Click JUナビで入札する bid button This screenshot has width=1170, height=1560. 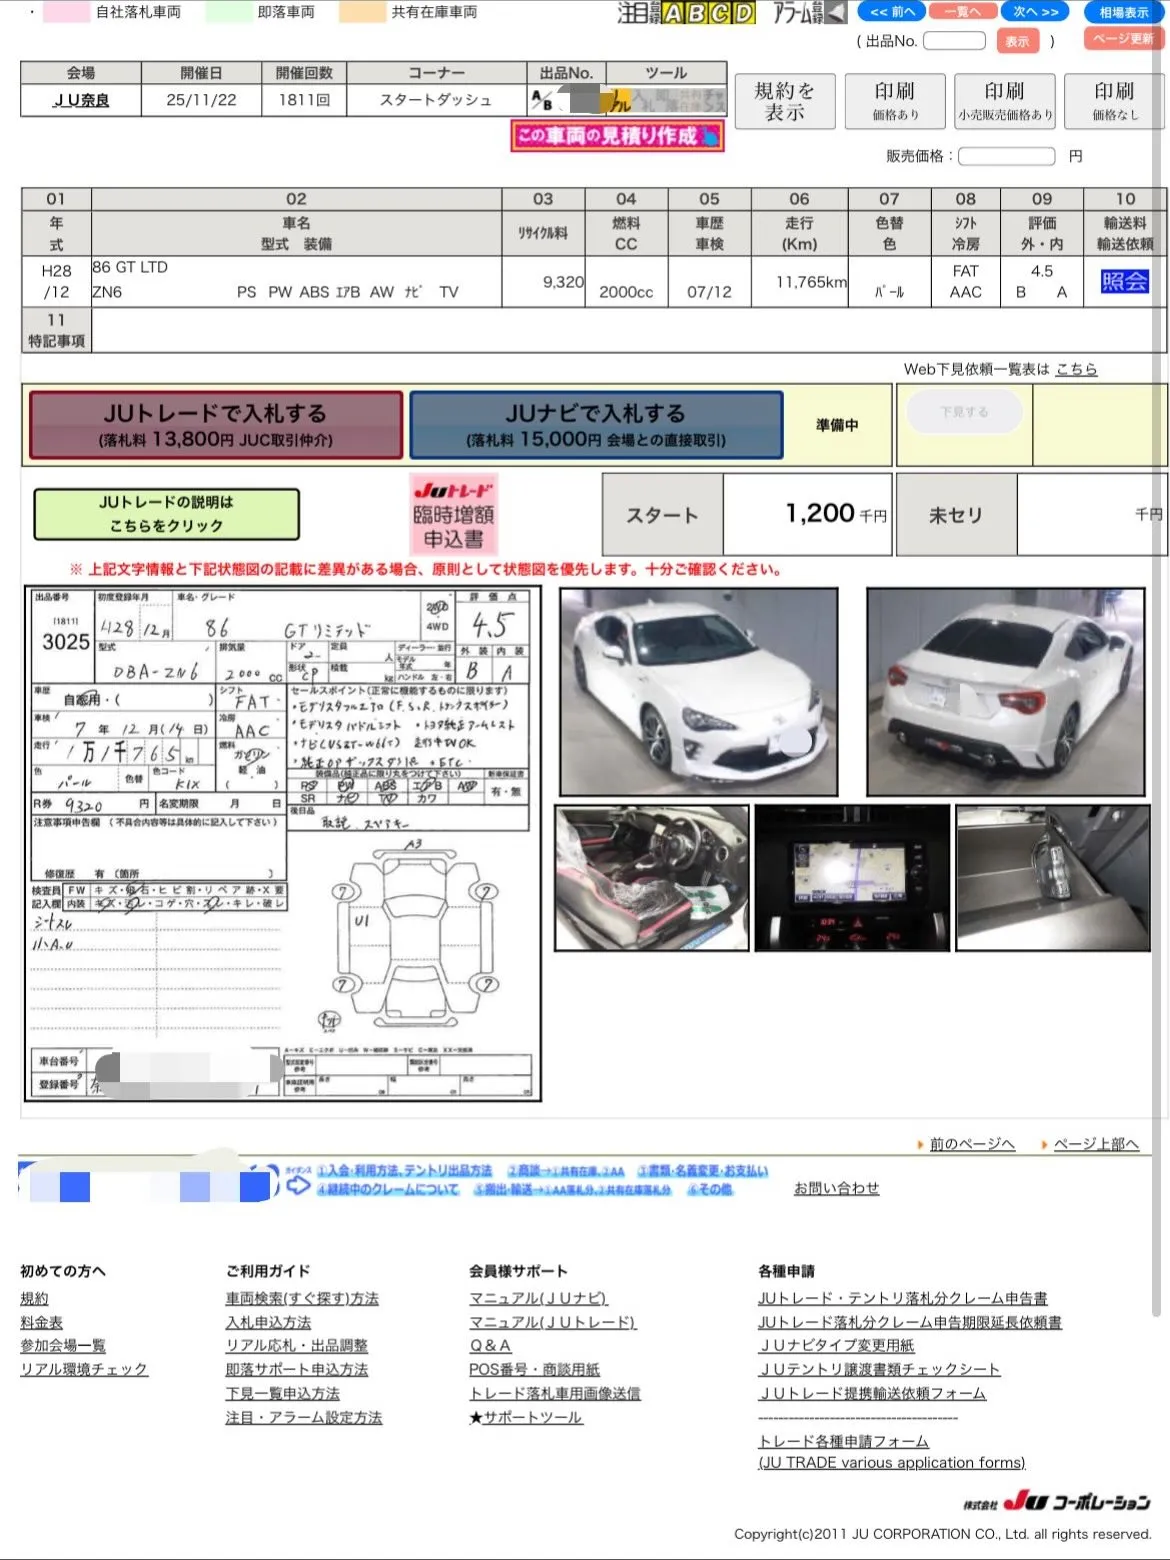tap(596, 425)
